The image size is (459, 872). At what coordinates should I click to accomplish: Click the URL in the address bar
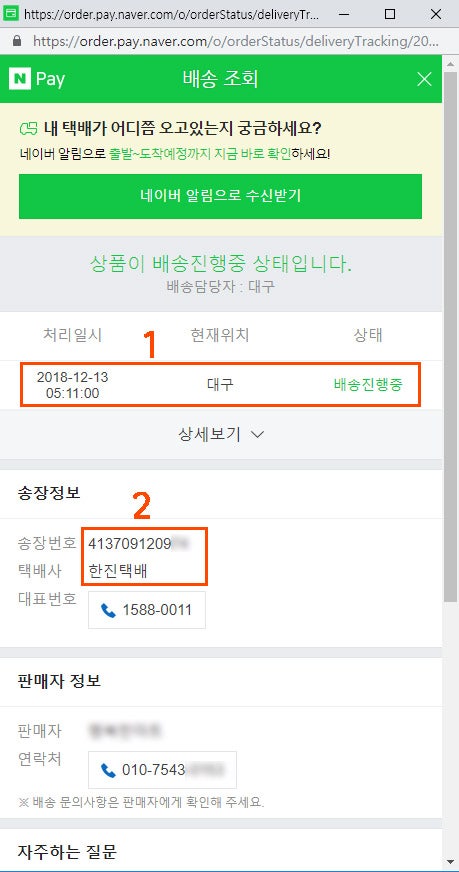(x=236, y=41)
